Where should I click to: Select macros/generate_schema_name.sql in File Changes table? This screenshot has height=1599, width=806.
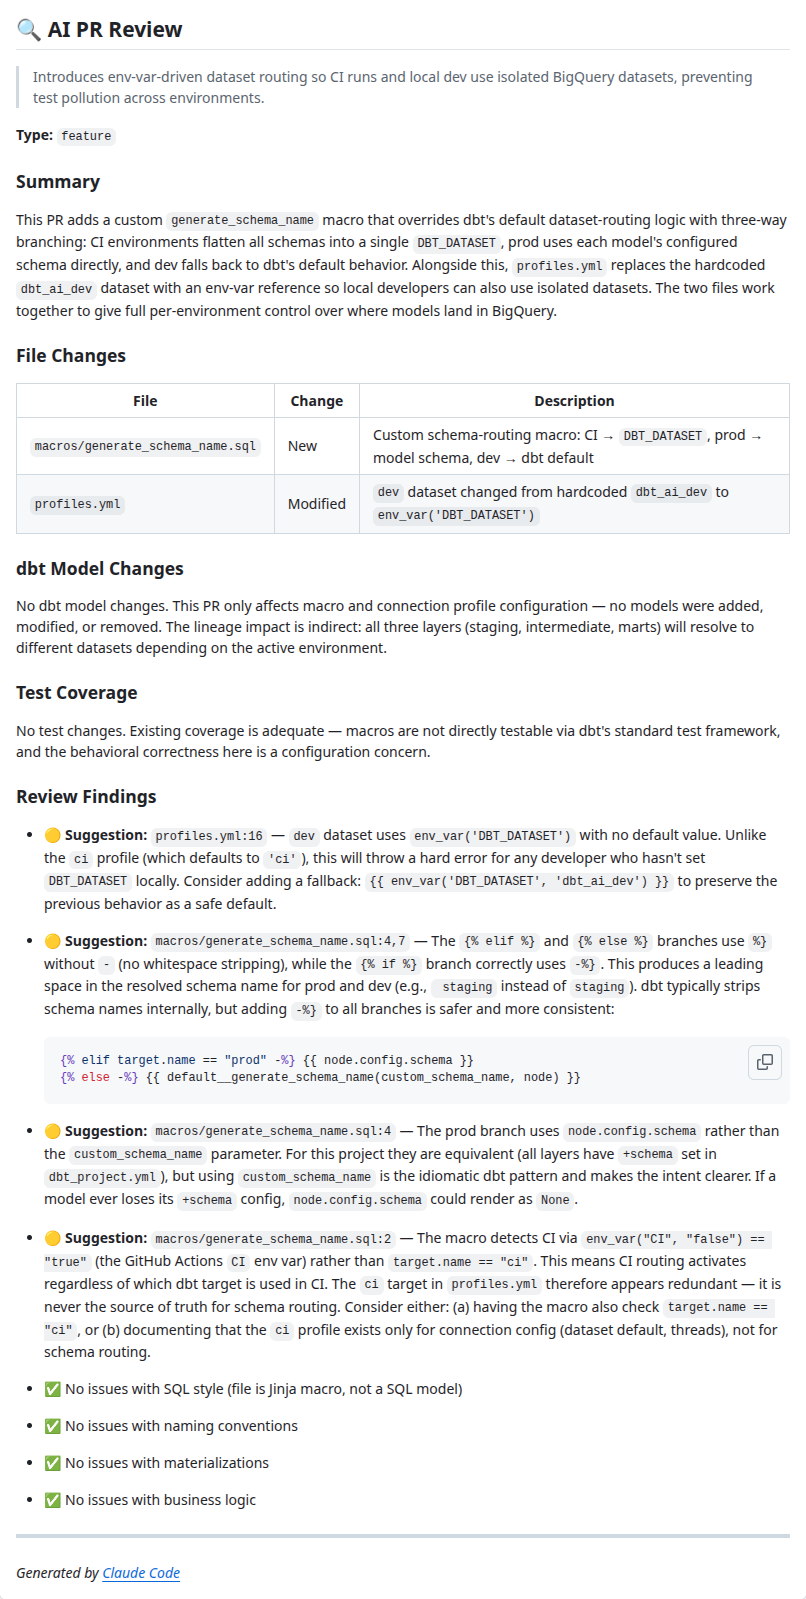pyautogui.click(x=145, y=446)
